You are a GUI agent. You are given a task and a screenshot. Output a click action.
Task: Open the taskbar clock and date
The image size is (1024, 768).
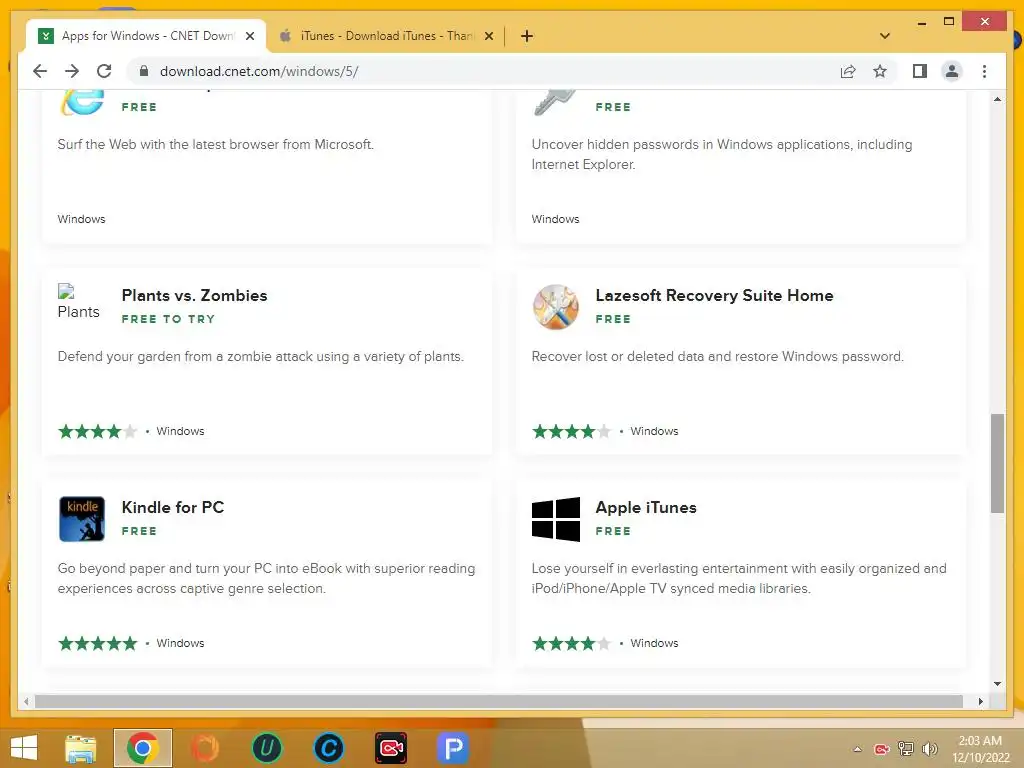coord(981,749)
